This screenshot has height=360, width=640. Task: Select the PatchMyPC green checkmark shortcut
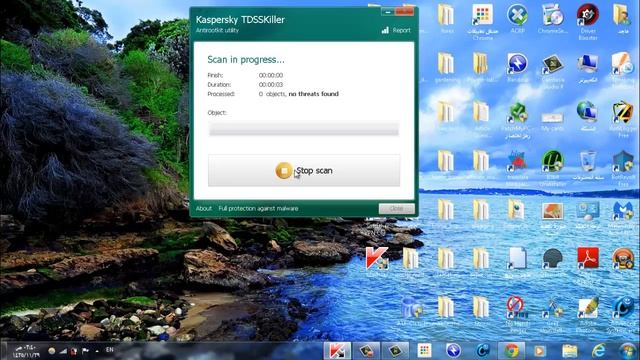point(517,113)
